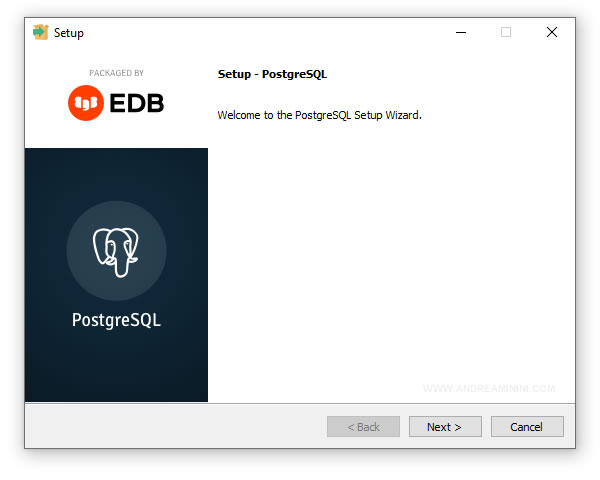Click the "Setup" window title text

[x=69, y=33]
